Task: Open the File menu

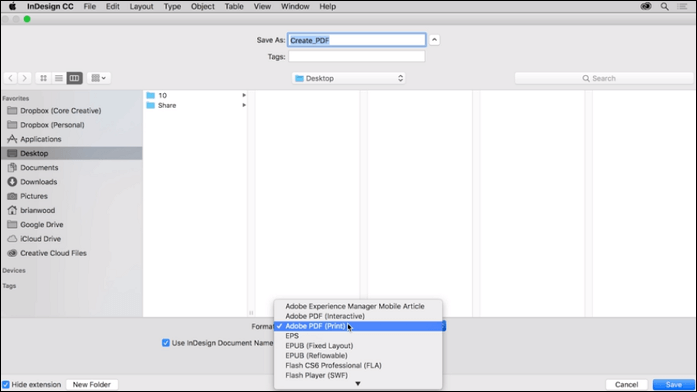Action: click(x=90, y=6)
